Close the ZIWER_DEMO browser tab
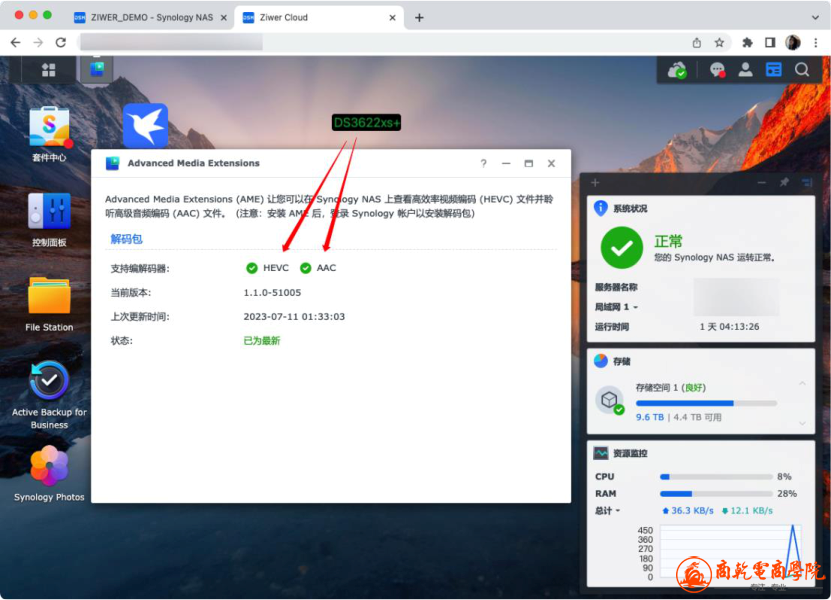Image resolution: width=831 pixels, height=600 pixels. click(224, 17)
